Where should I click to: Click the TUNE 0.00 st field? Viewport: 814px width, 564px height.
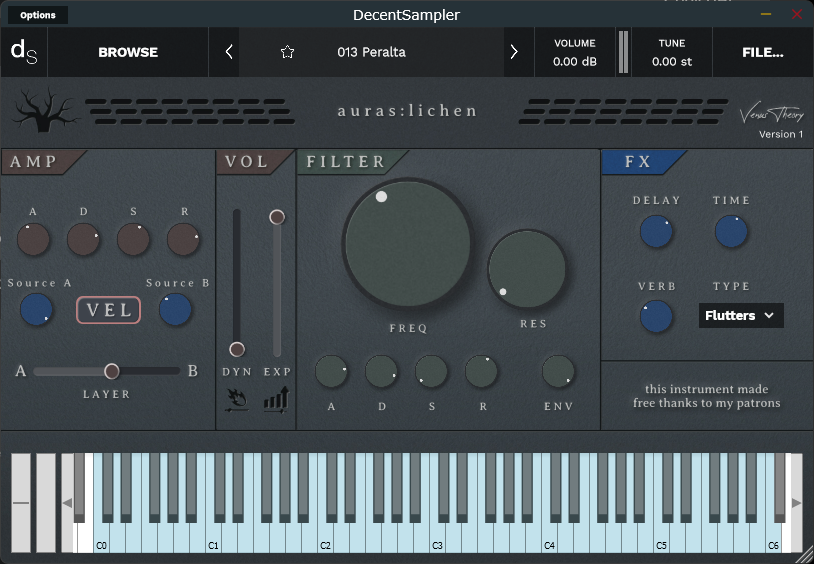pyautogui.click(x=672, y=52)
